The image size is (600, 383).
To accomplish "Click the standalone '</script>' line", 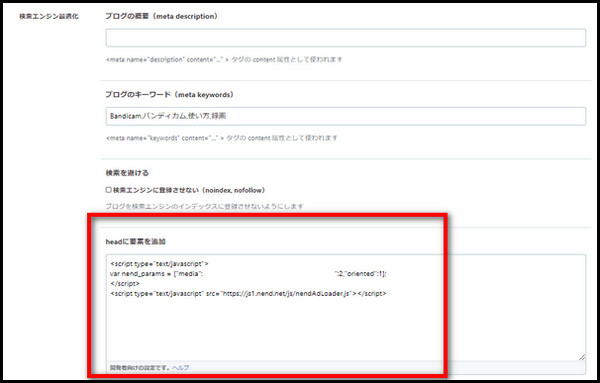I will pos(125,284).
